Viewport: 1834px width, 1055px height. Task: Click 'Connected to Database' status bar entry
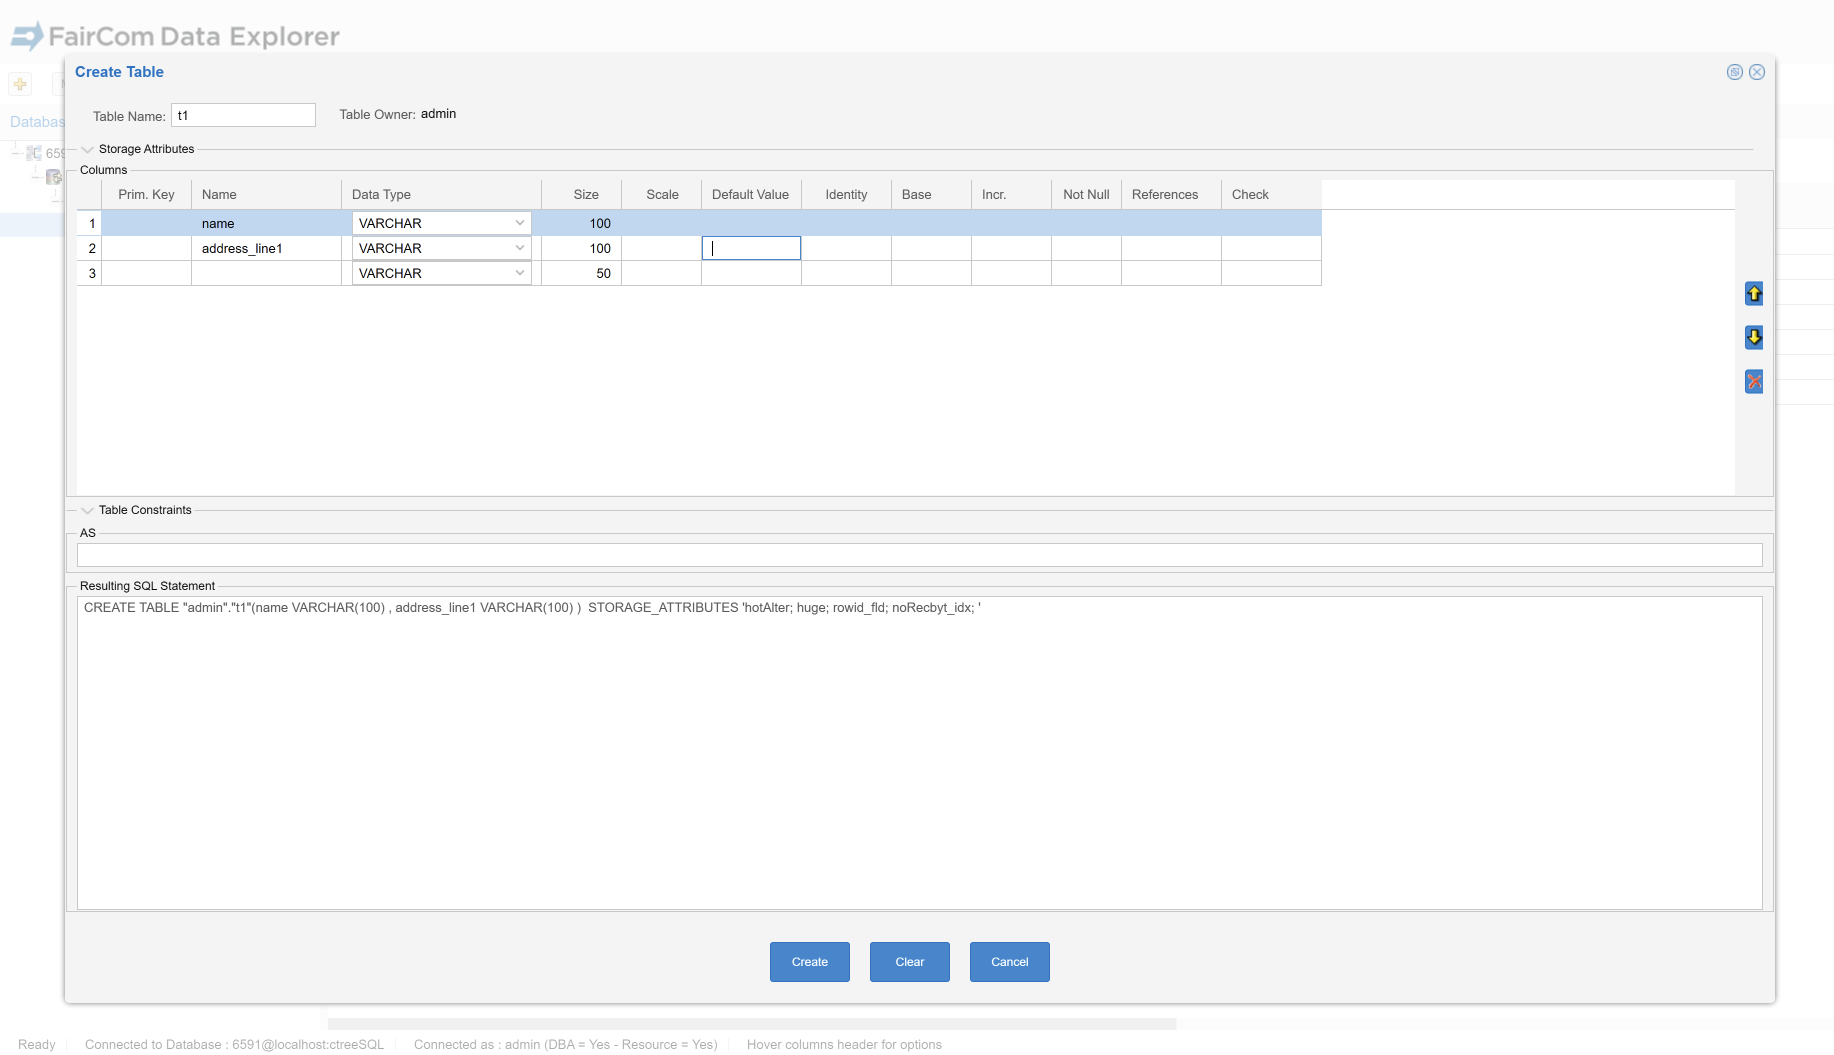[x=234, y=1044]
